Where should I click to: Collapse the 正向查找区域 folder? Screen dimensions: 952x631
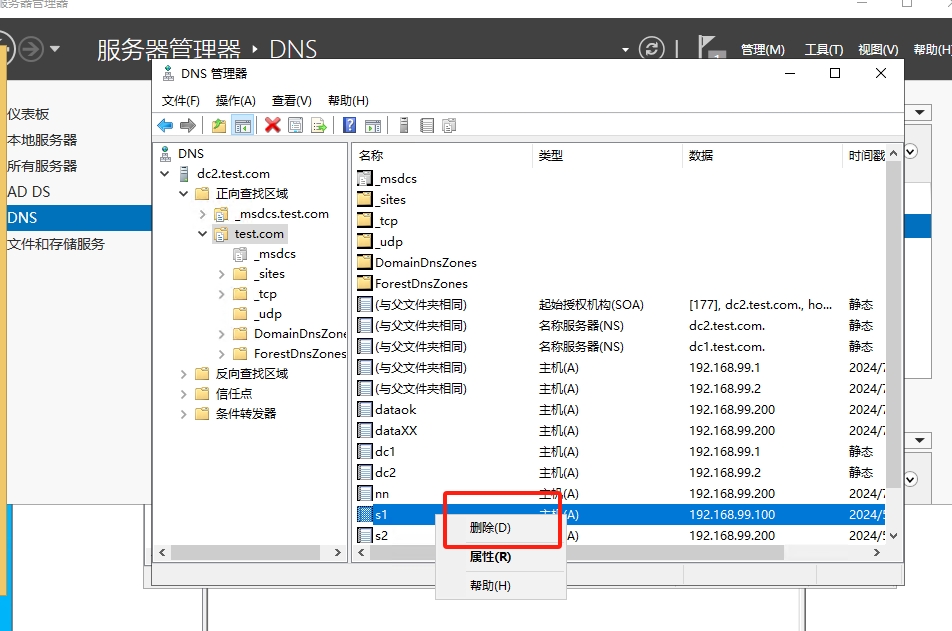(x=183, y=194)
